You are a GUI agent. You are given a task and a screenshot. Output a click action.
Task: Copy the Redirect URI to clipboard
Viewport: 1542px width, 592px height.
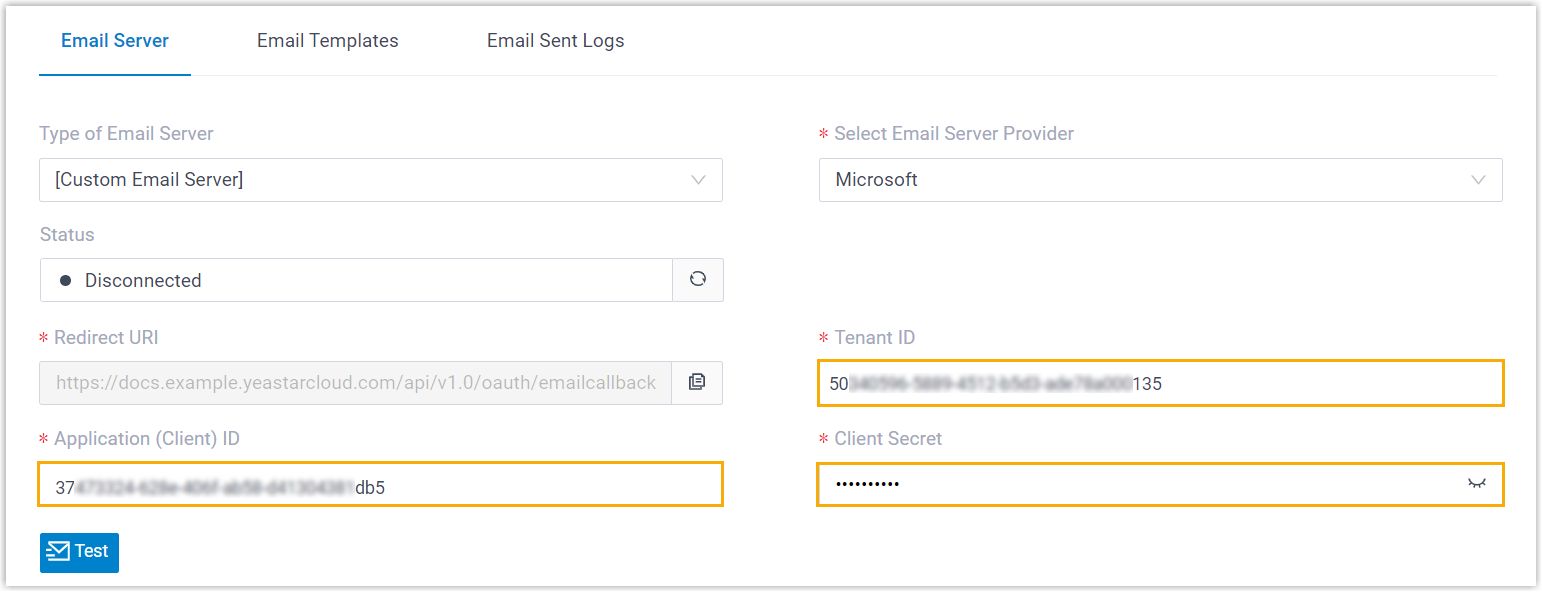[x=697, y=382]
